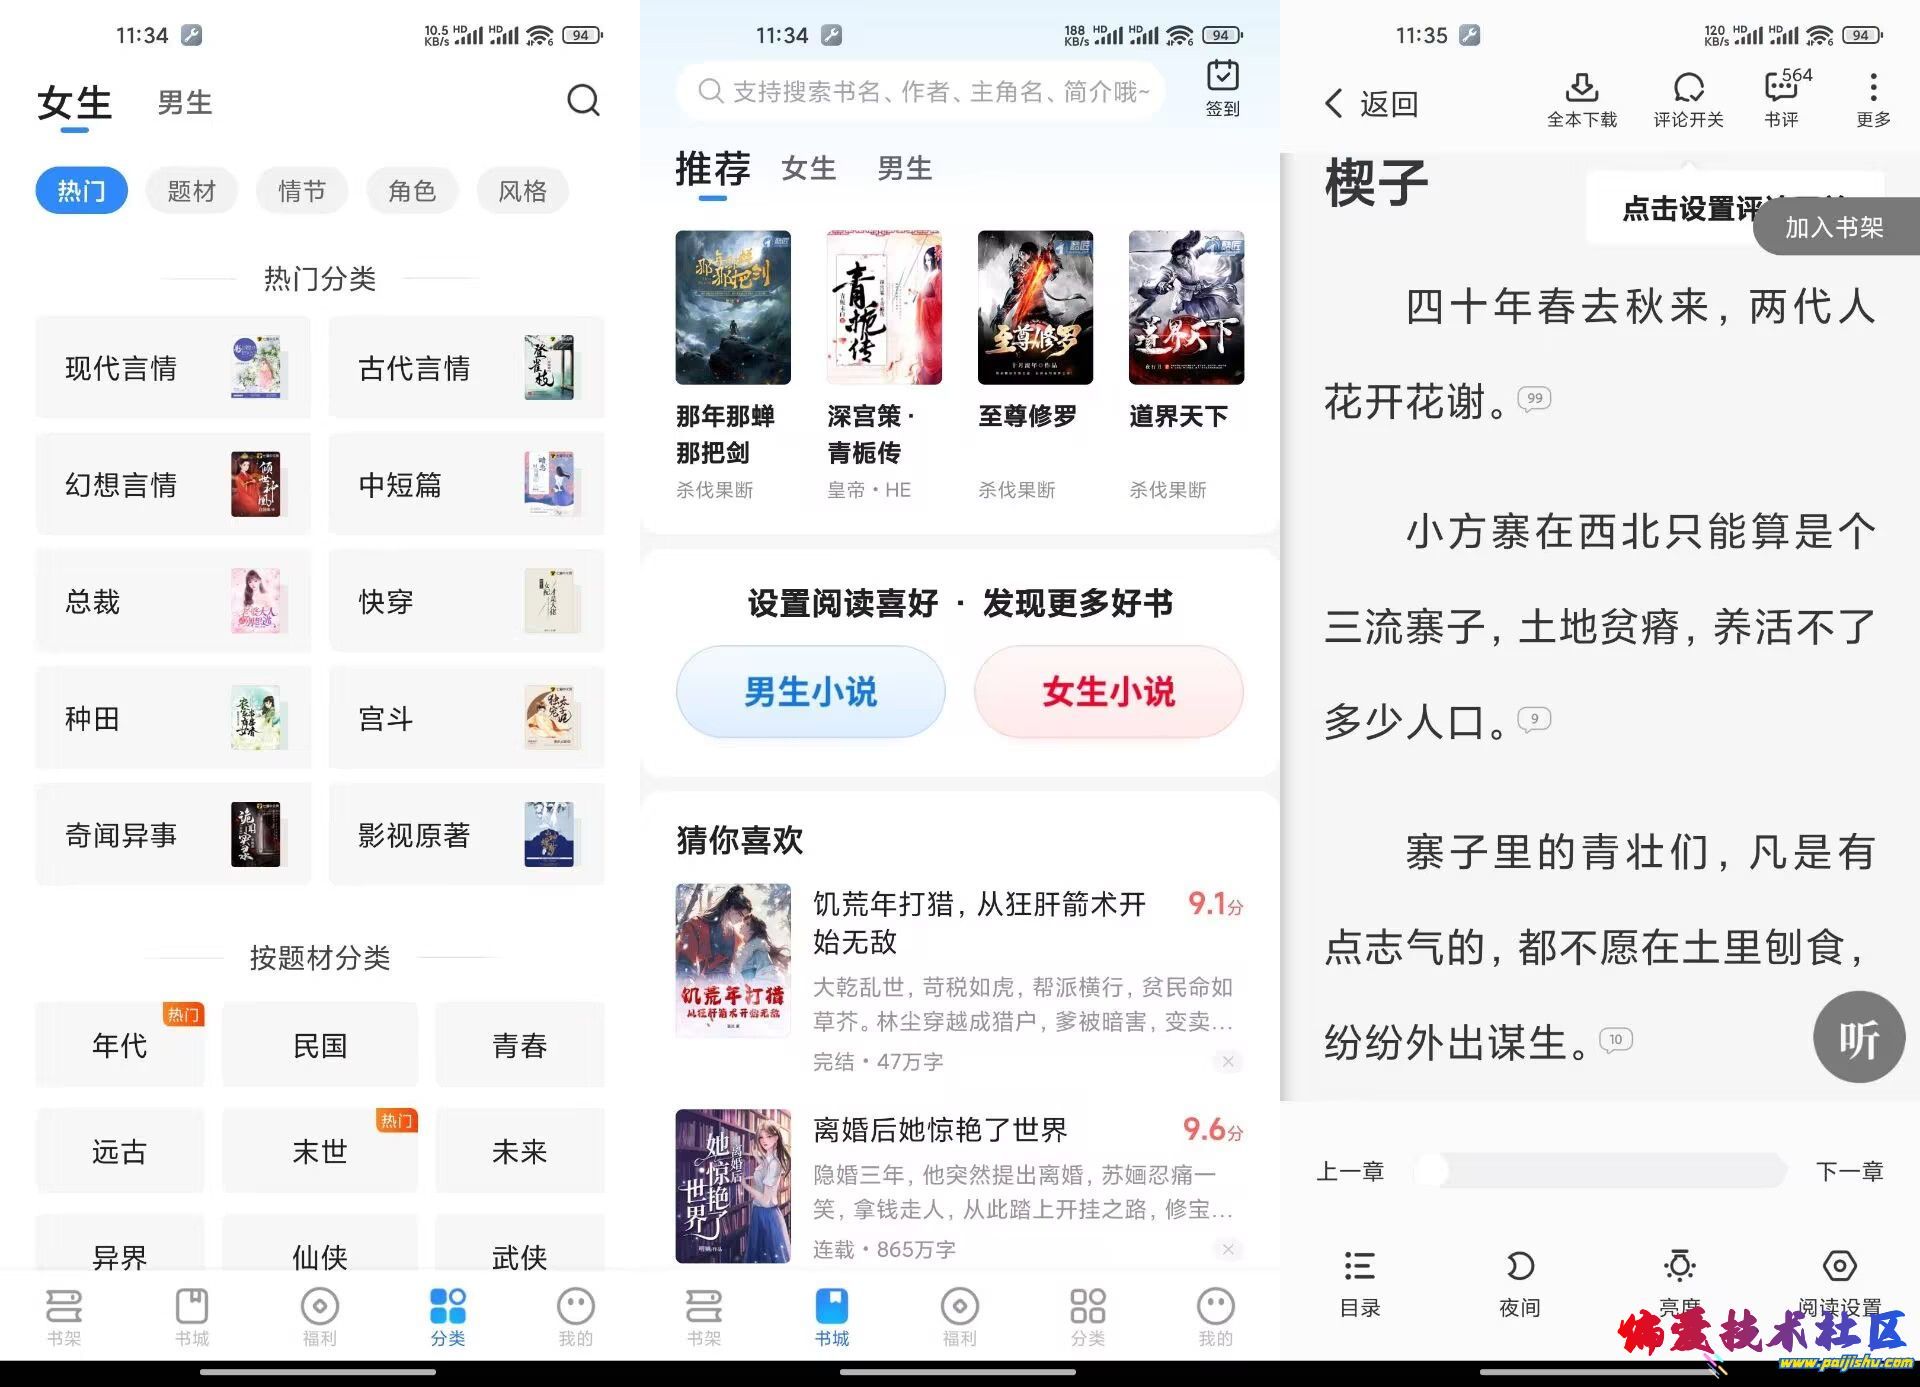The height and width of the screenshot is (1387, 1920).
Task: Open the 更多 three-dot menu
Action: coord(1873,100)
